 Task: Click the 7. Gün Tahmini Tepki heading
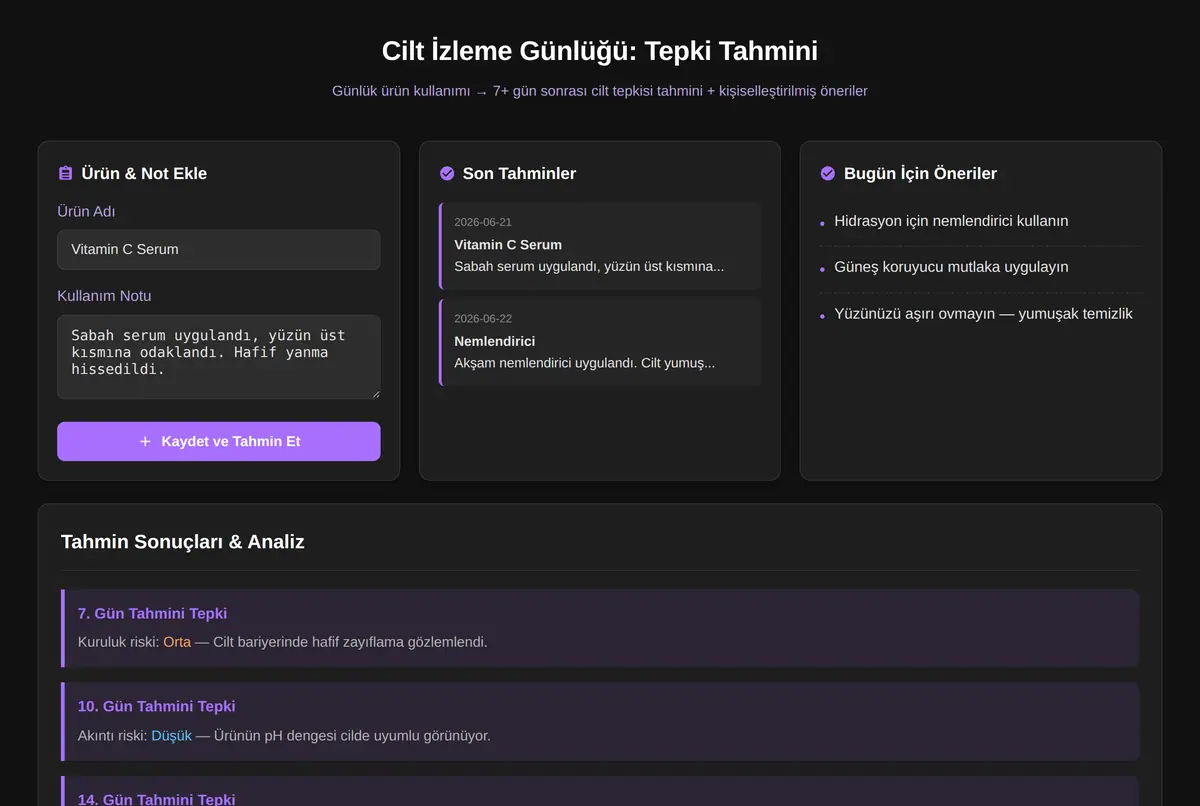[x=152, y=613]
